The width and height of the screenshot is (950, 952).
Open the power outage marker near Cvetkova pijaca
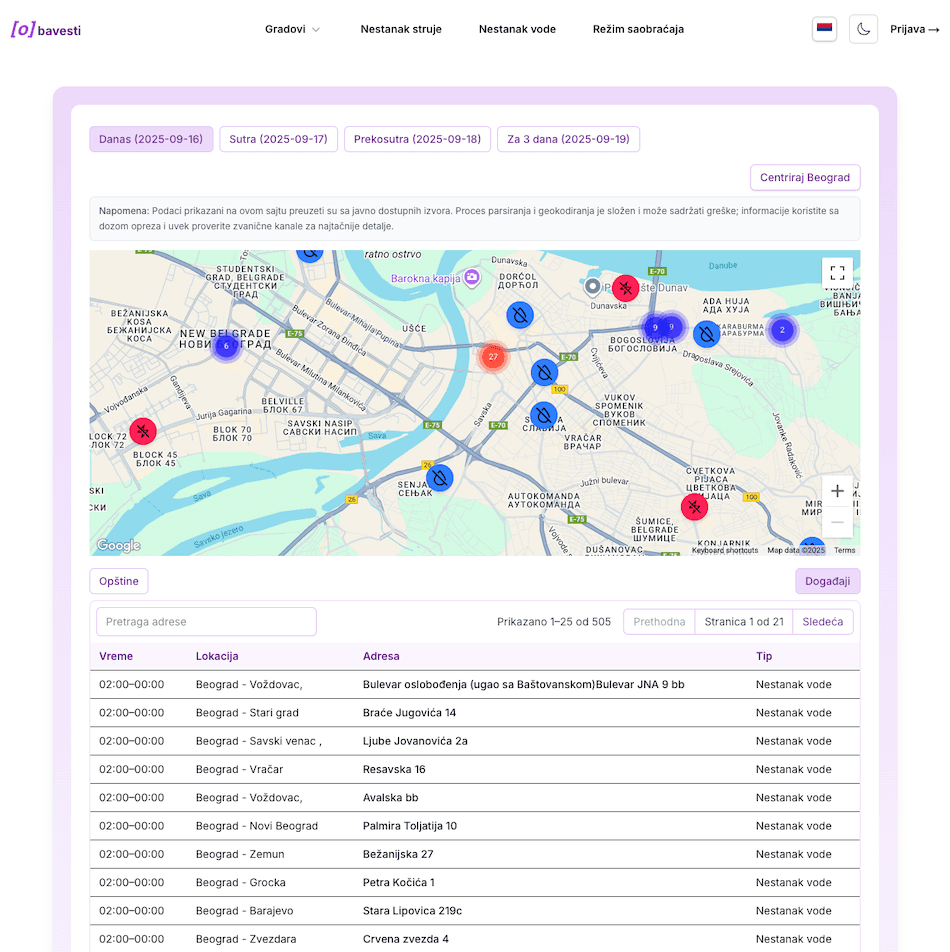pos(694,507)
